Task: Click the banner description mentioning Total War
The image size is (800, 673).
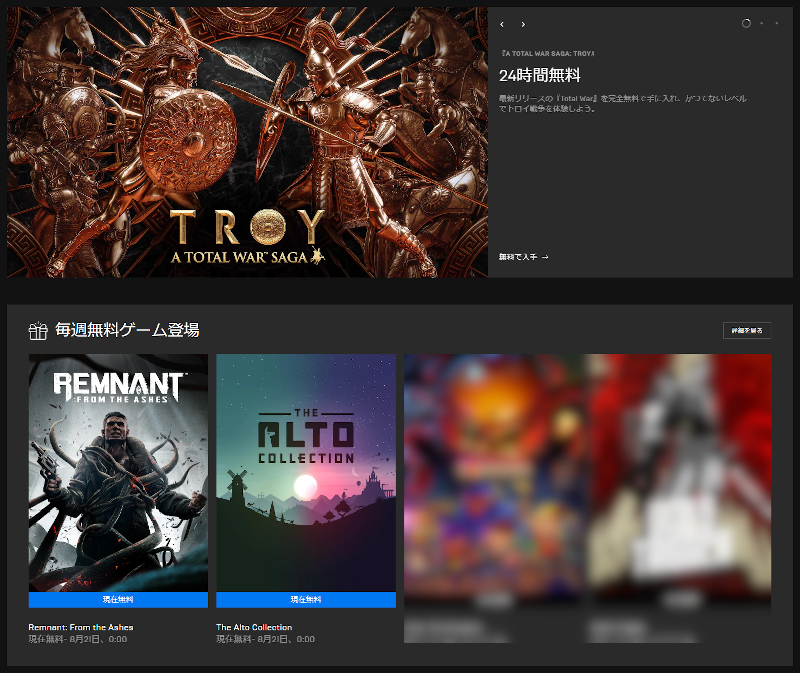Action: pyautogui.click(x=623, y=104)
